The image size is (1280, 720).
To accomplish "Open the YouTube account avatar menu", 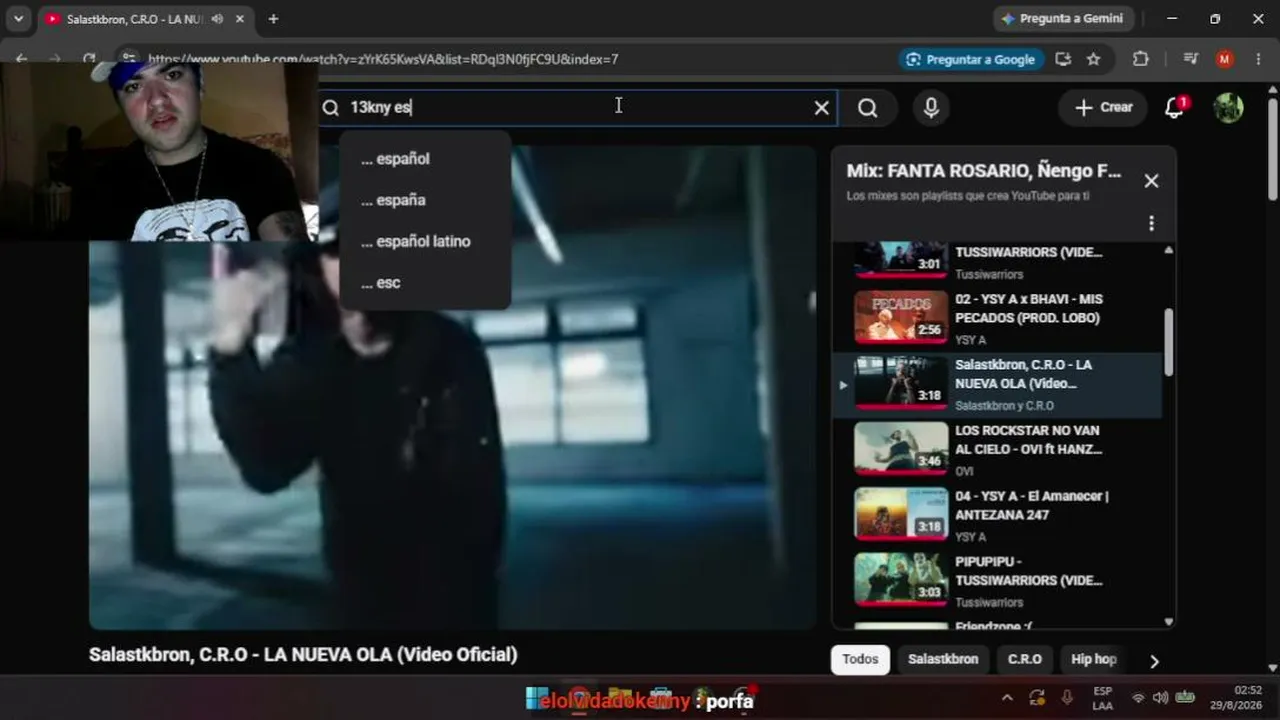I will 1228,108.
